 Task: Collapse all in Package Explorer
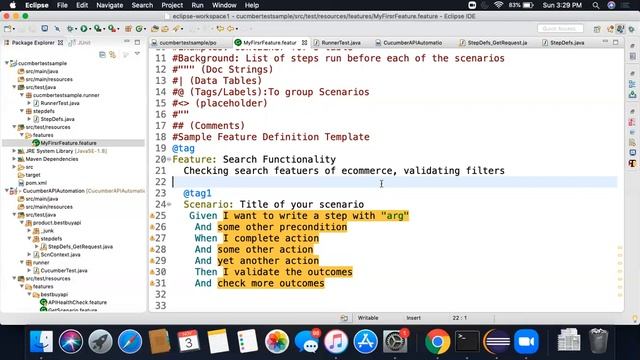click(102, 54)
